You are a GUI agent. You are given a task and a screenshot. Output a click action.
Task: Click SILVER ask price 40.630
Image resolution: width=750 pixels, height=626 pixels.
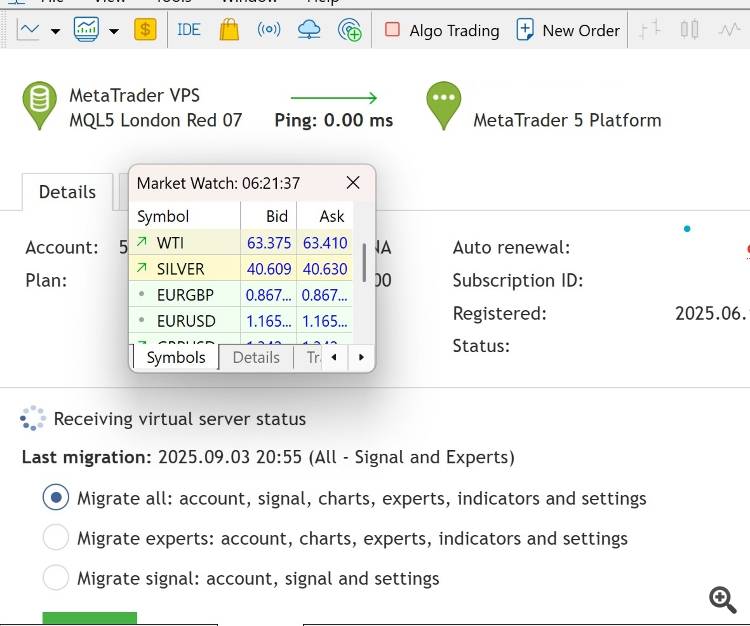coord(325,269)
